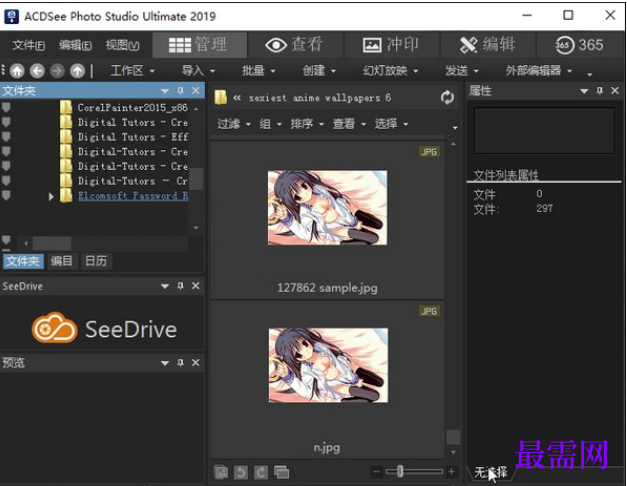Go up one folder level icon

[78, 71]
